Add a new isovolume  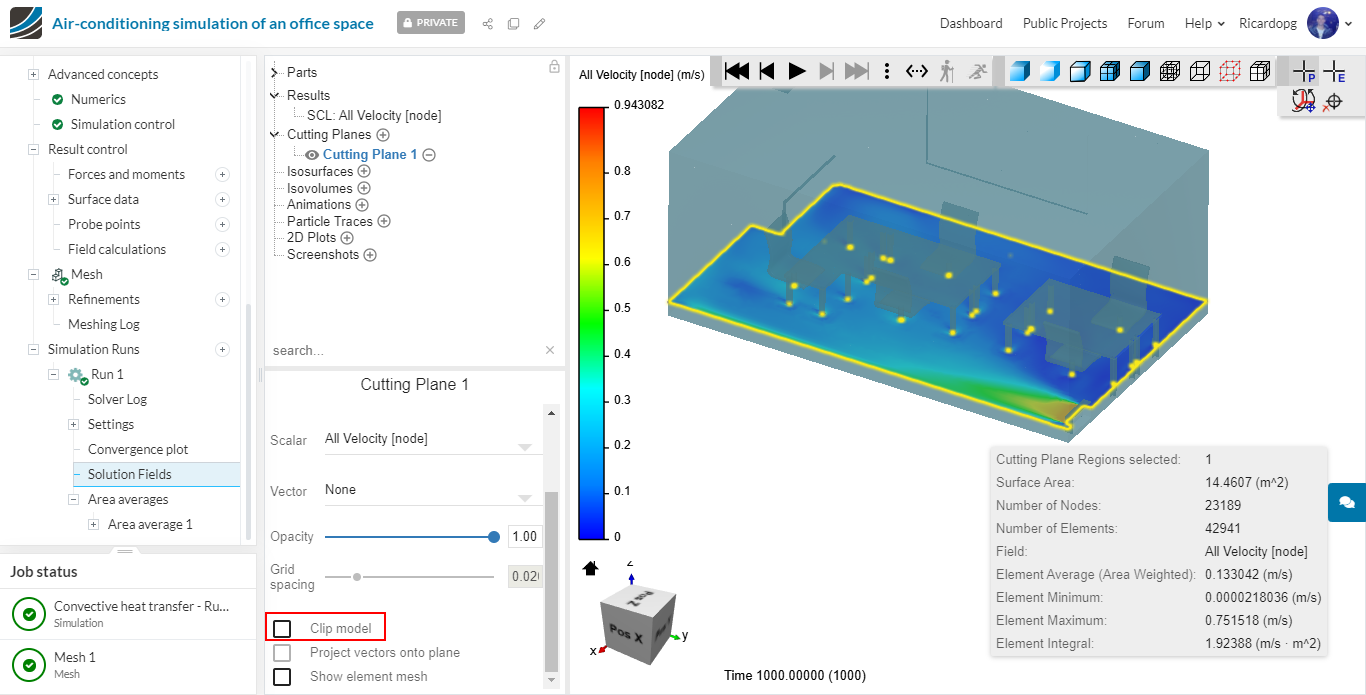364,188
